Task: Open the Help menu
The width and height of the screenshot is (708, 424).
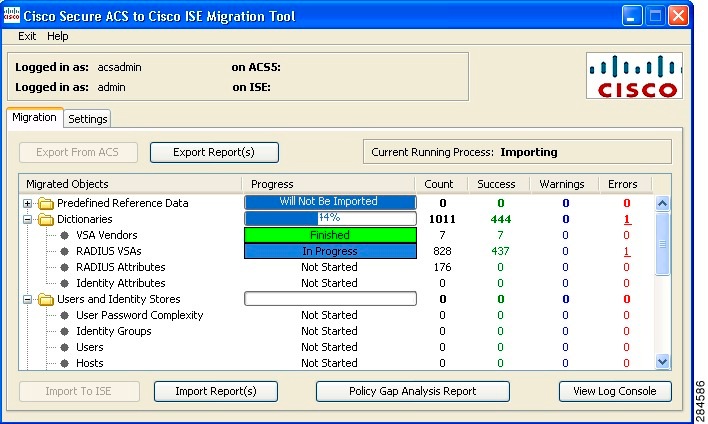Action: click(x=58, y=36)
